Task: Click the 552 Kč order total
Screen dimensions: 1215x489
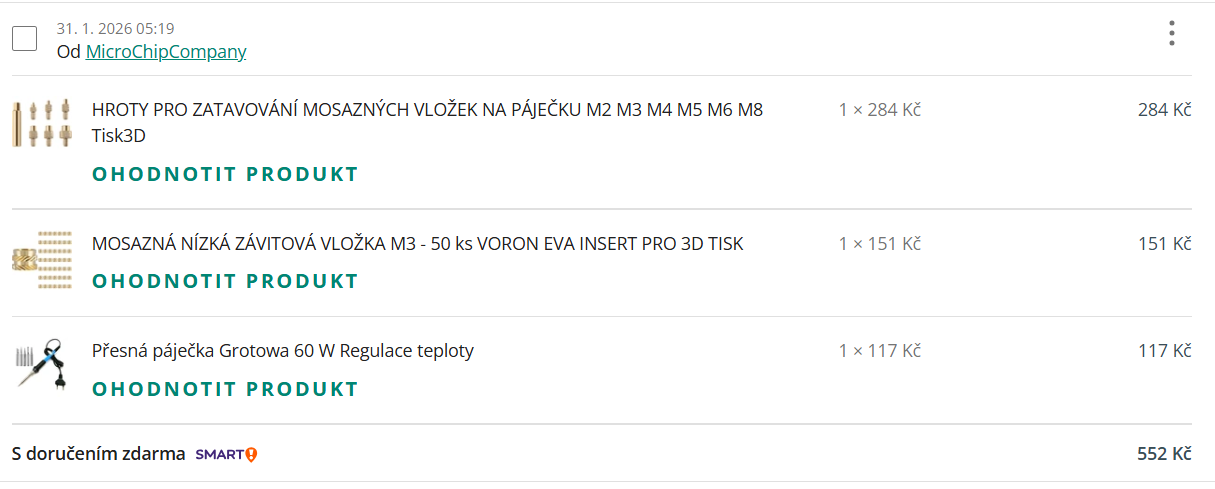Action: tap(1164, 454)
